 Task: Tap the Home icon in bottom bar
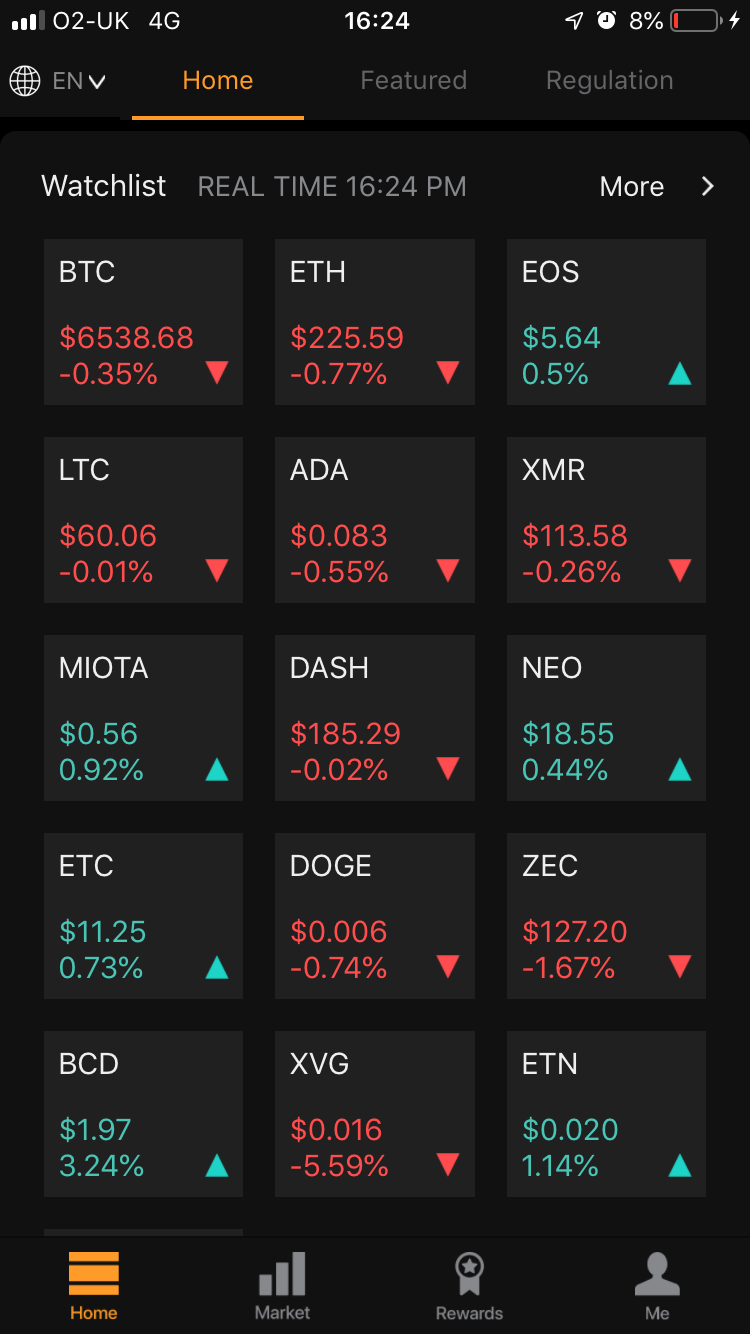coord(94,1273)
